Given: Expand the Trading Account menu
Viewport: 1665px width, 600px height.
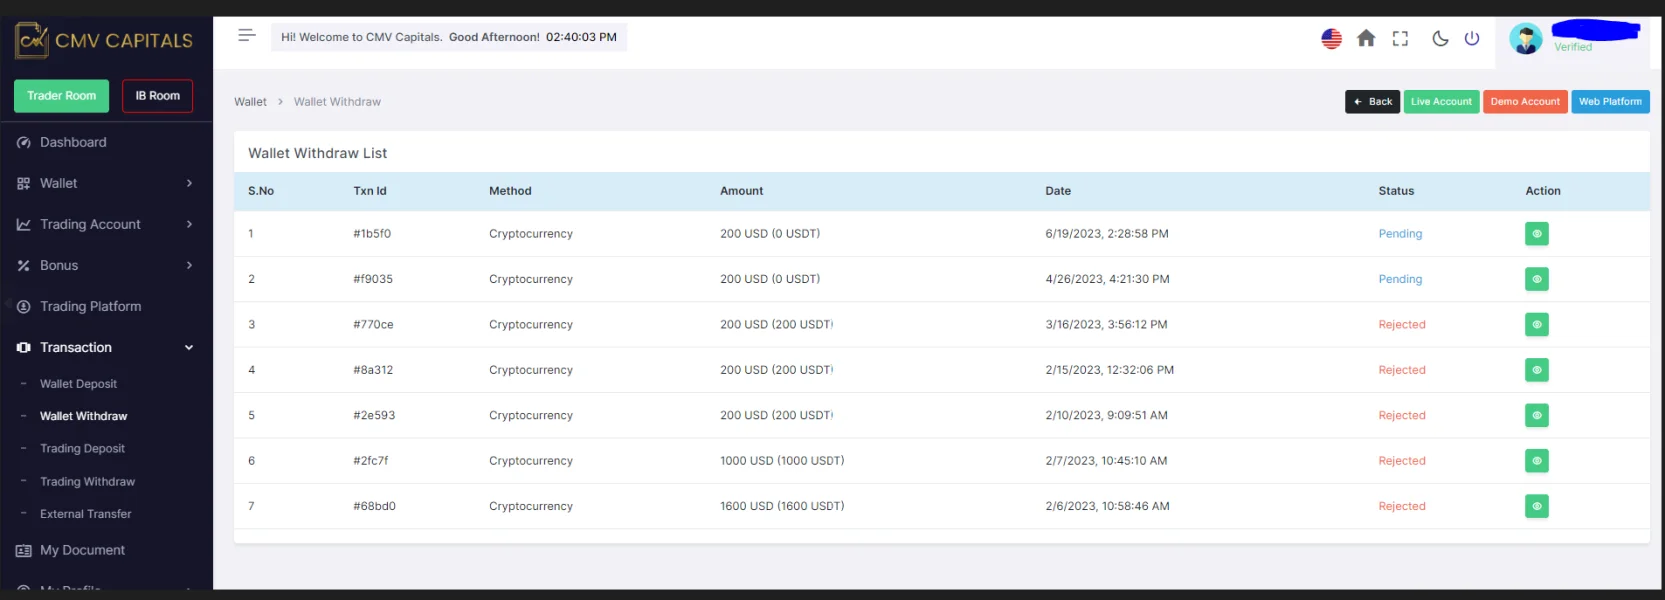Looking at the screenshot, I should (105, 225).
